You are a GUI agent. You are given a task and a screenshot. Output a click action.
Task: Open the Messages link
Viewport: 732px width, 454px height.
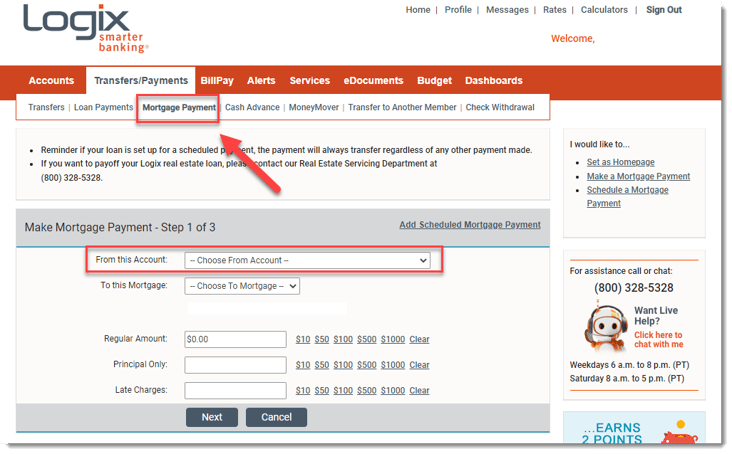507,10
